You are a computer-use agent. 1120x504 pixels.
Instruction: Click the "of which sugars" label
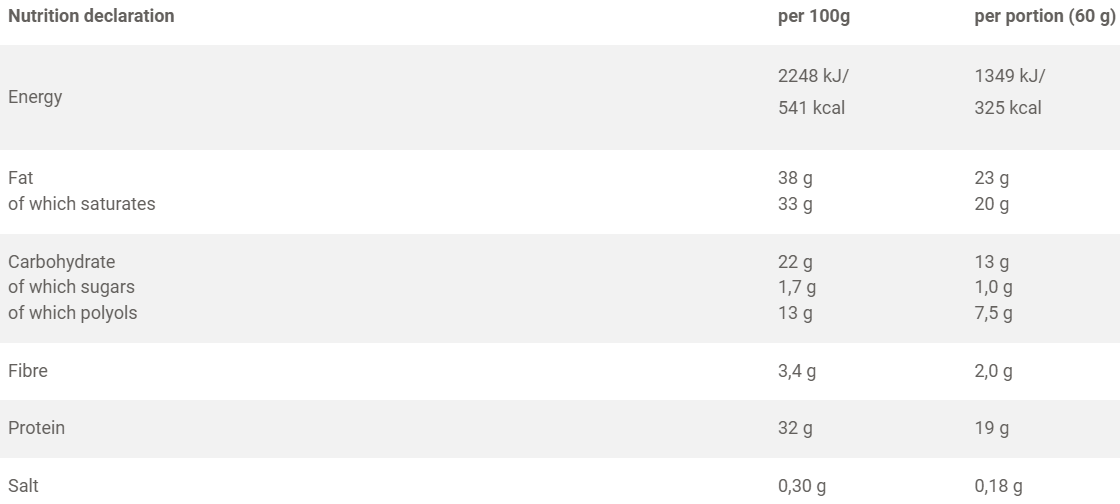tap(71, 287)
